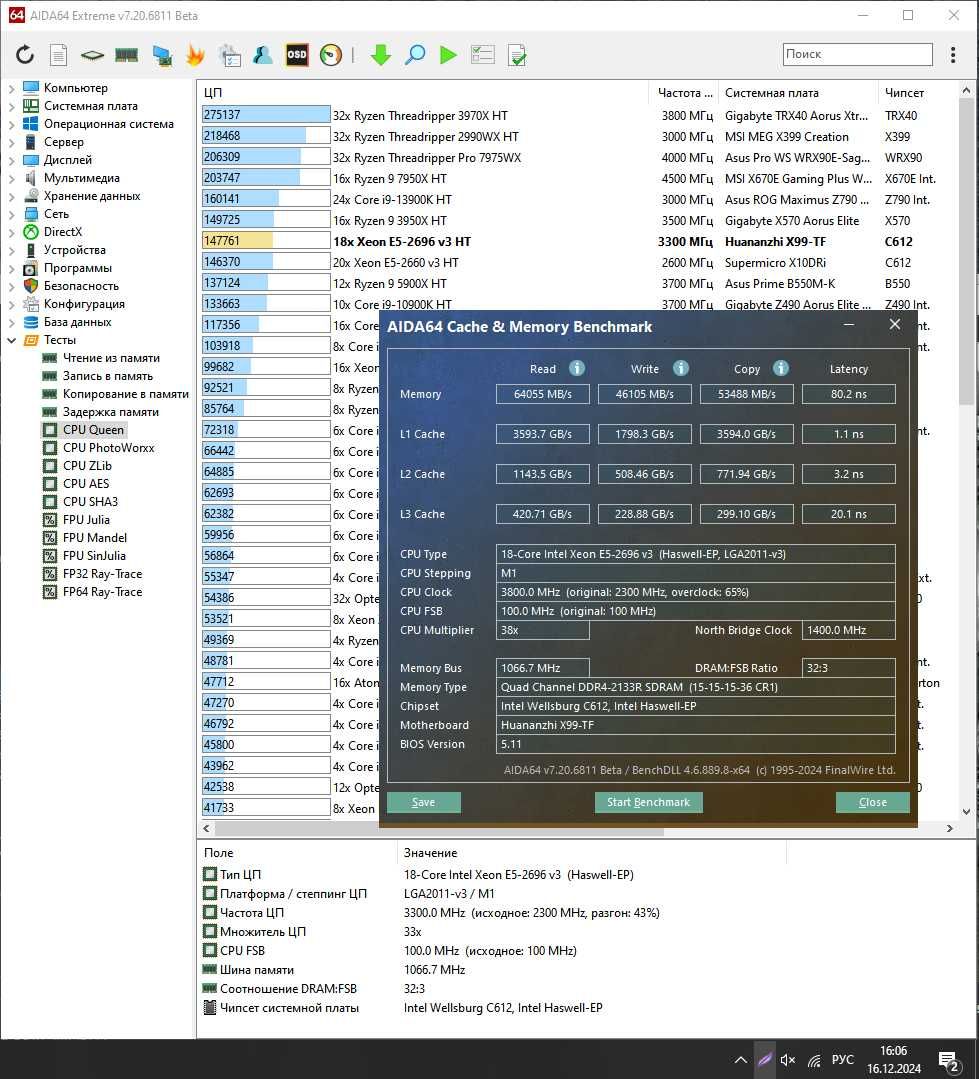Viewport: 979px width, 1079px height.
Task: Click the Start Benchmark button
Action: click(x=648, y=802)
